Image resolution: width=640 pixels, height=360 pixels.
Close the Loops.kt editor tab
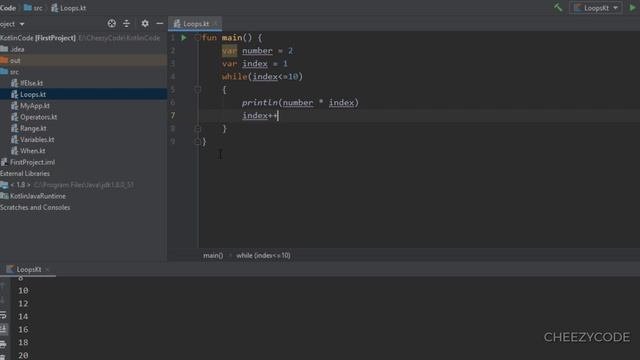pyautogui.click(x=216, y=24)
